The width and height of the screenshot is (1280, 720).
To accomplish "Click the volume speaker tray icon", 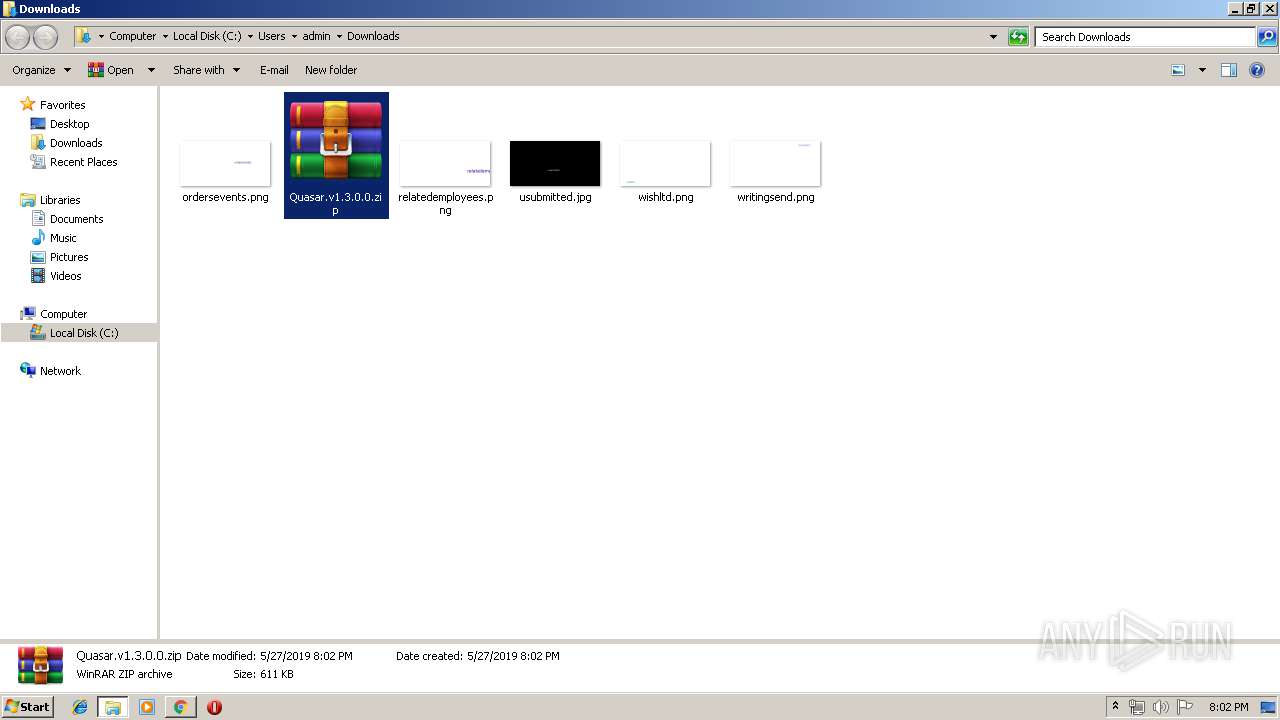I will 1160,707.
